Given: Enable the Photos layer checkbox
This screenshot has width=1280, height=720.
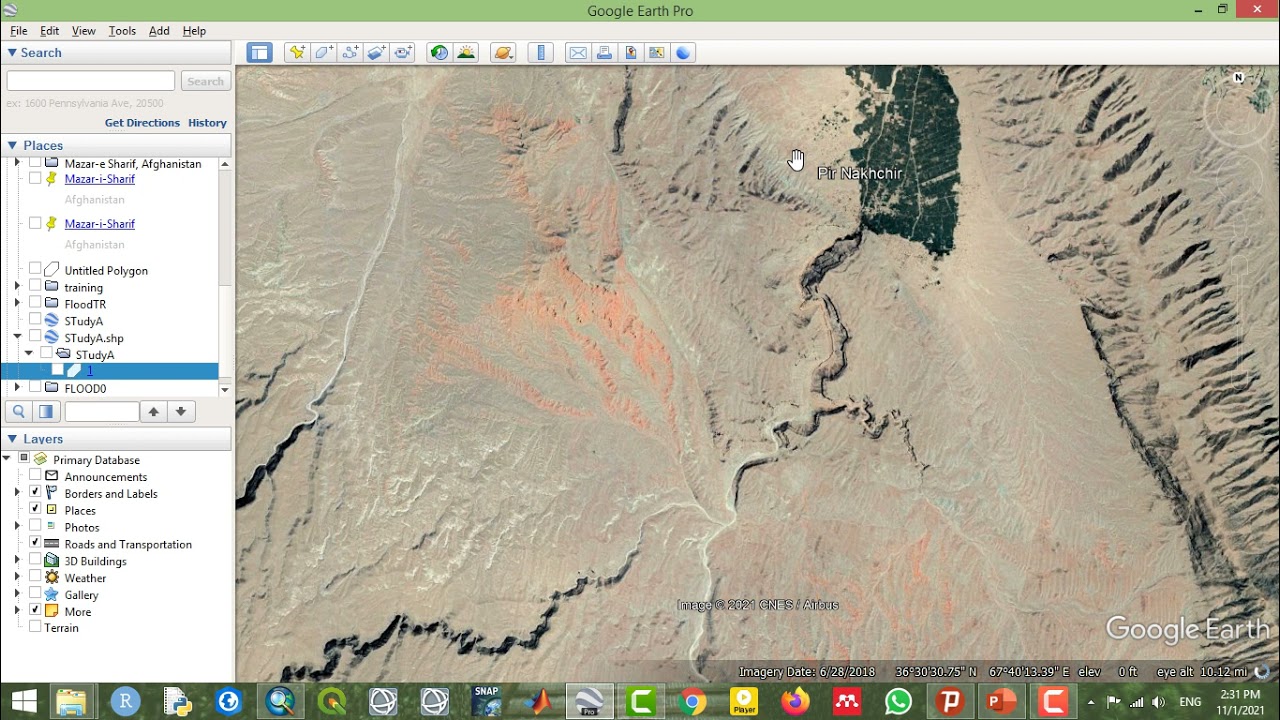Looking at the screenshot, I should point(35,527).
